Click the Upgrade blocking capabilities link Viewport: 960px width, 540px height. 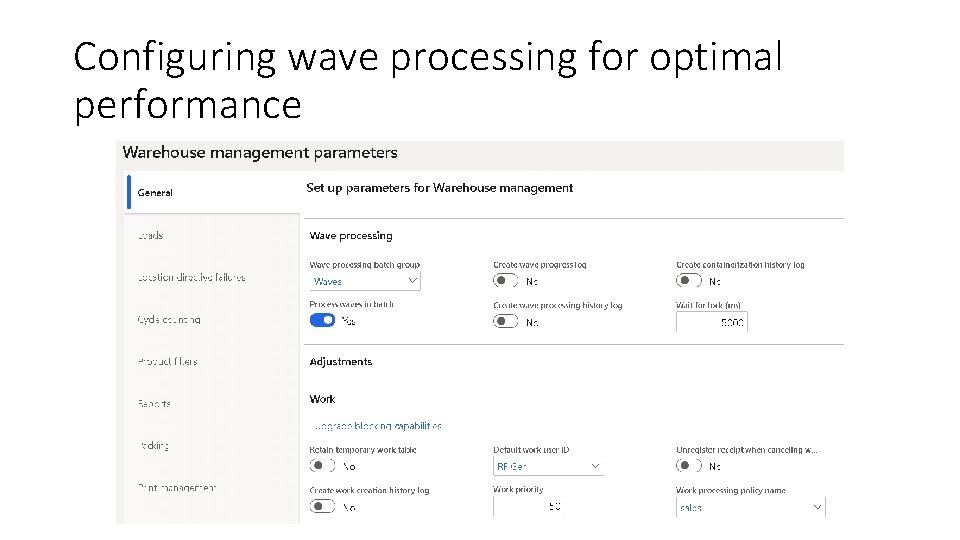pyautogui.click(x=376, y=426)
